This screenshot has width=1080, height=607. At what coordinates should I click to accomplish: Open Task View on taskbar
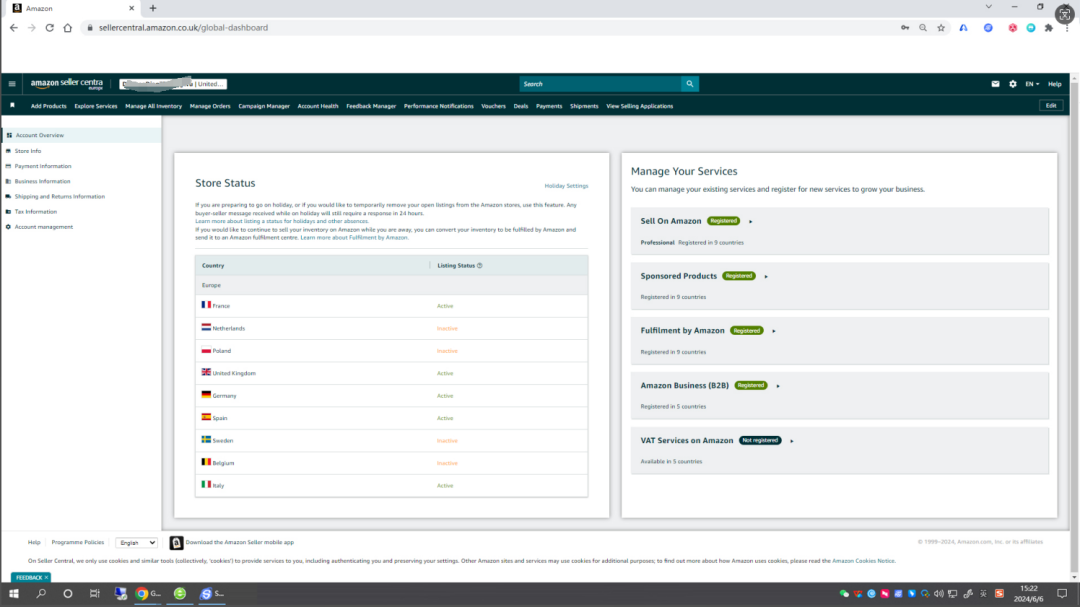[x=94, y=593]
